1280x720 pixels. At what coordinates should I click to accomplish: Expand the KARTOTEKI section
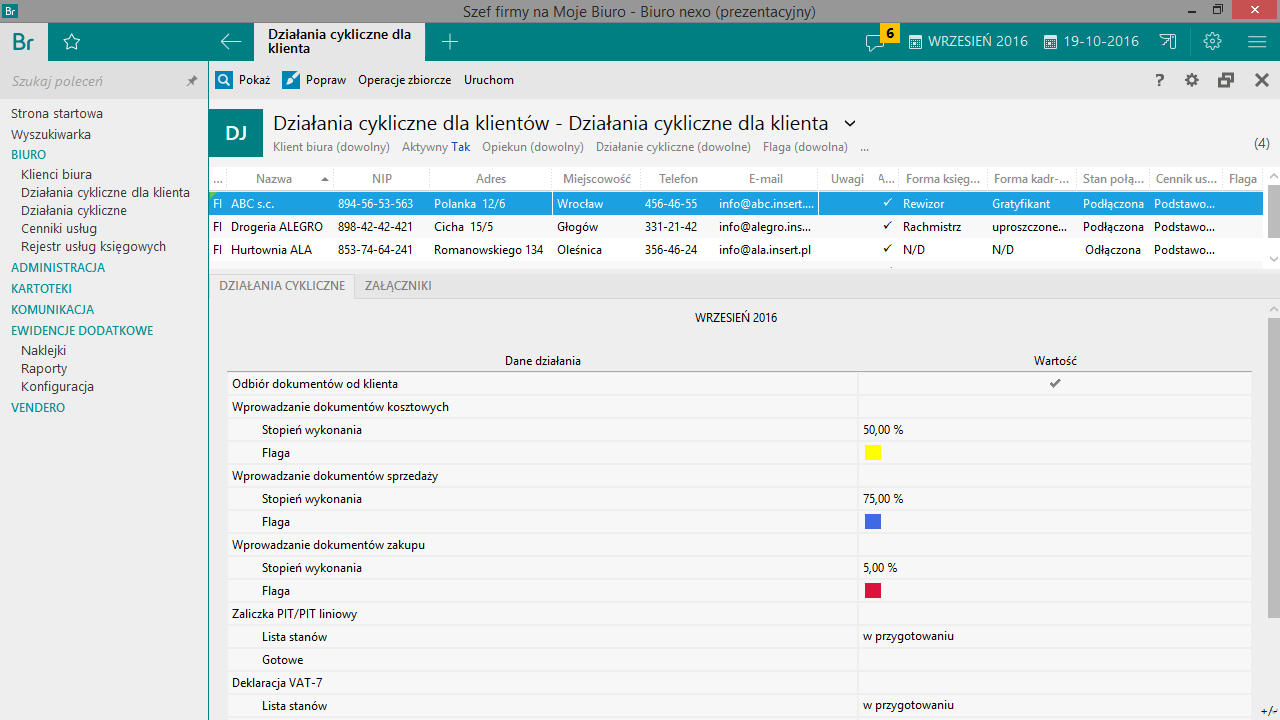tap(41, 289)
